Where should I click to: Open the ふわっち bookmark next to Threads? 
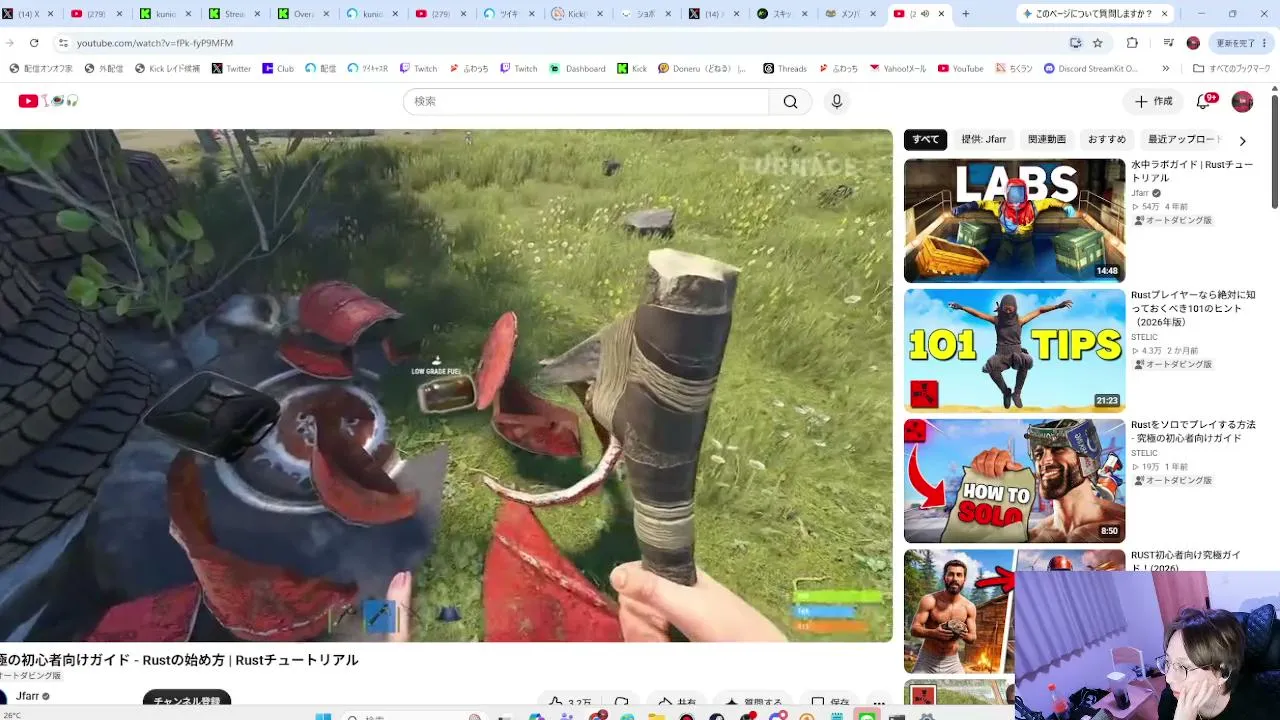tap(838, 69)
